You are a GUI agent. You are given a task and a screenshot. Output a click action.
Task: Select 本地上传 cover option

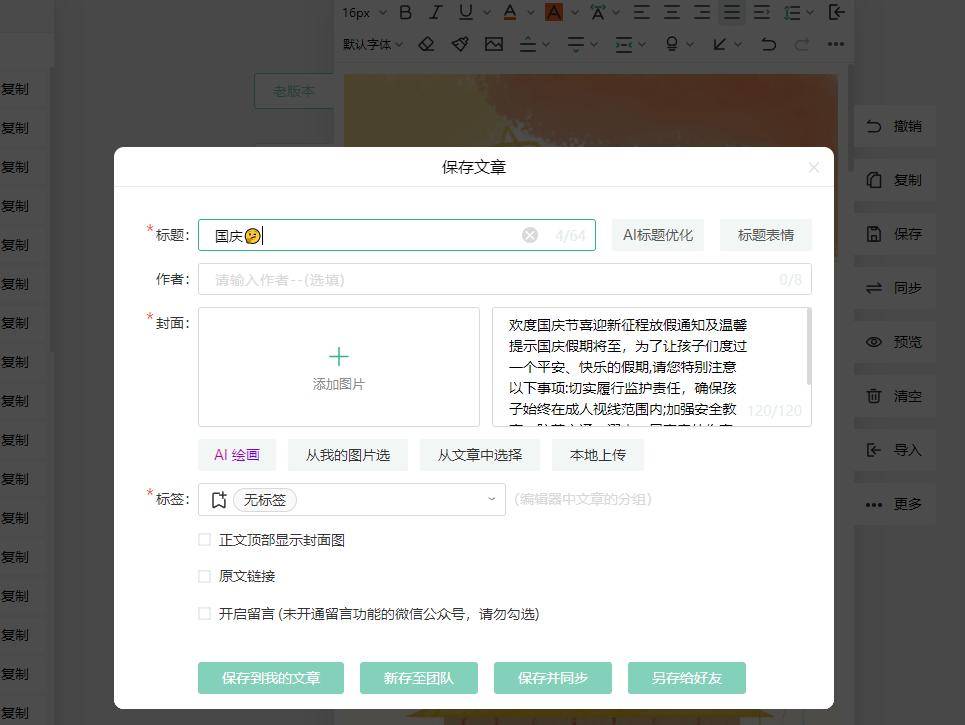[597, 455]
